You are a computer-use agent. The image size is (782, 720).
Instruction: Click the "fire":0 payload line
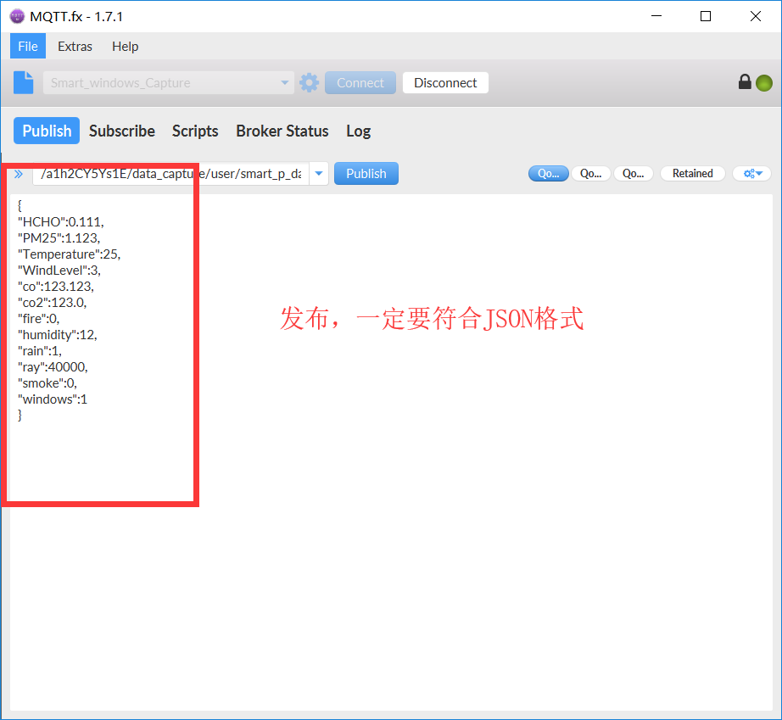[x=39, y=319]
